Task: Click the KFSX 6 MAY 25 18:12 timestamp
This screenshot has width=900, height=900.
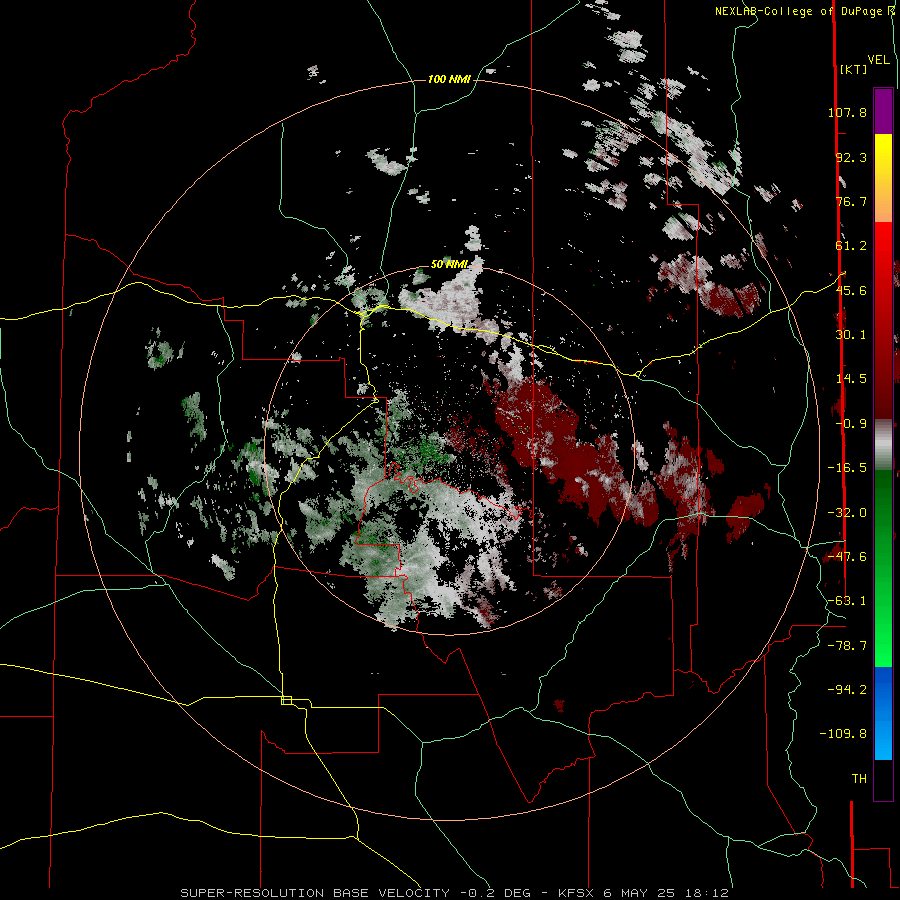Action: coord(643,893)
